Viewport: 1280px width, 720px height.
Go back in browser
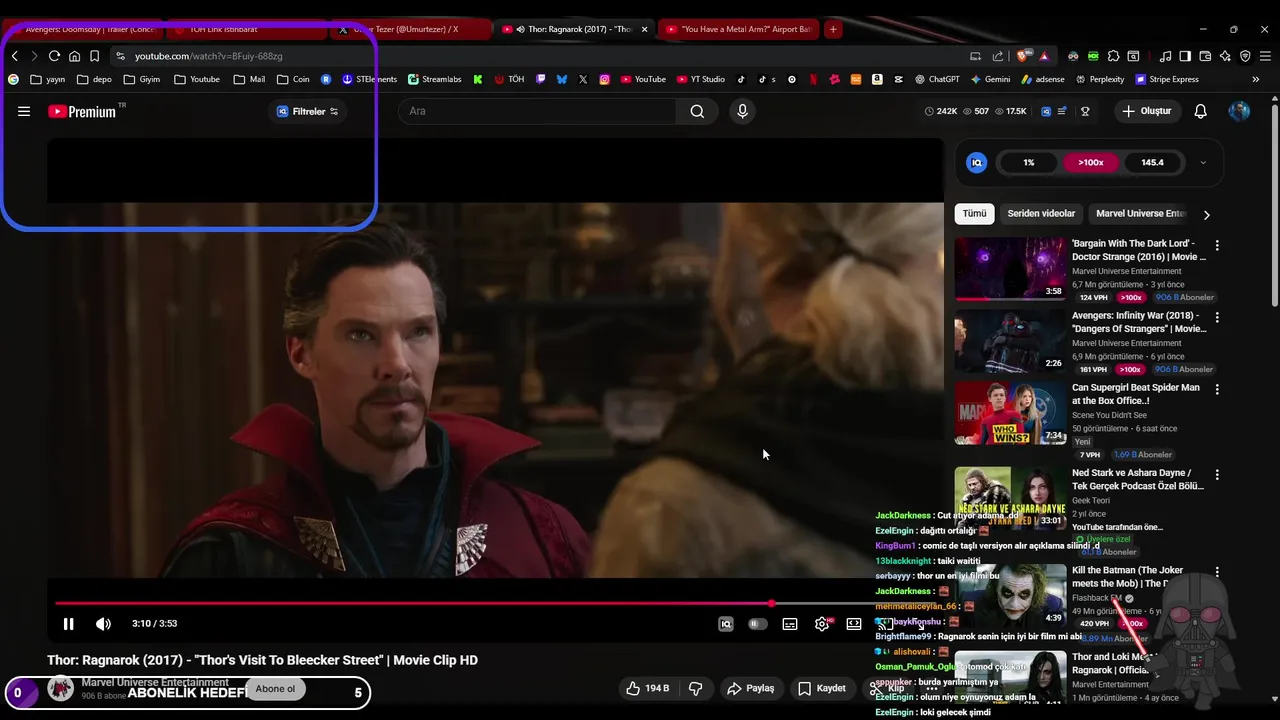pos(14,56)
